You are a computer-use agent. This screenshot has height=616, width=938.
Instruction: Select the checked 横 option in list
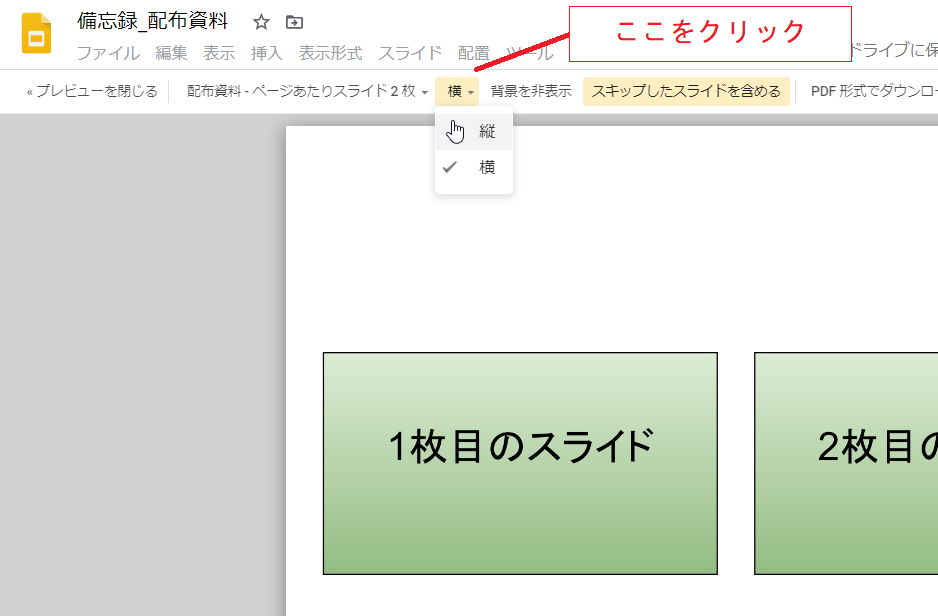coord(474,167)
